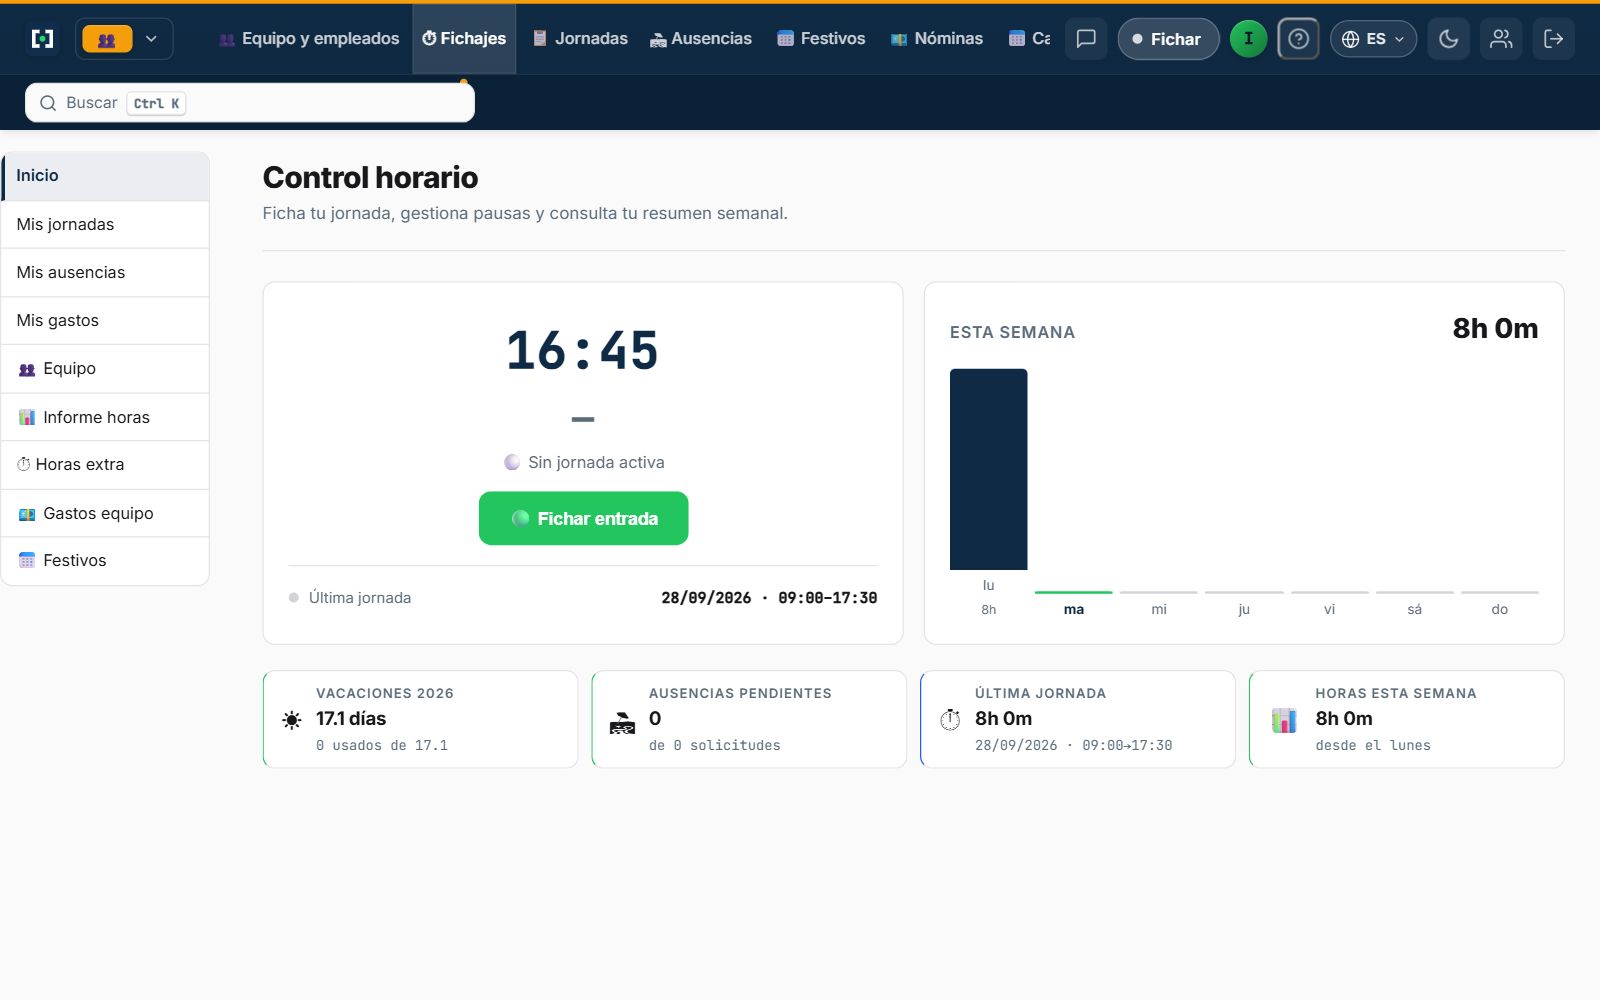Click the sun icon on Vacaciones card
The width and height of the screenshot is (1600, 1000).
click(x=292, y=720)
